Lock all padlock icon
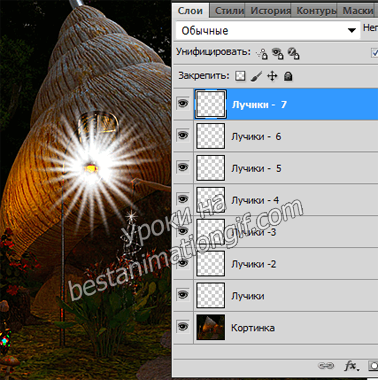378x380 pixels. click(288, 76)
